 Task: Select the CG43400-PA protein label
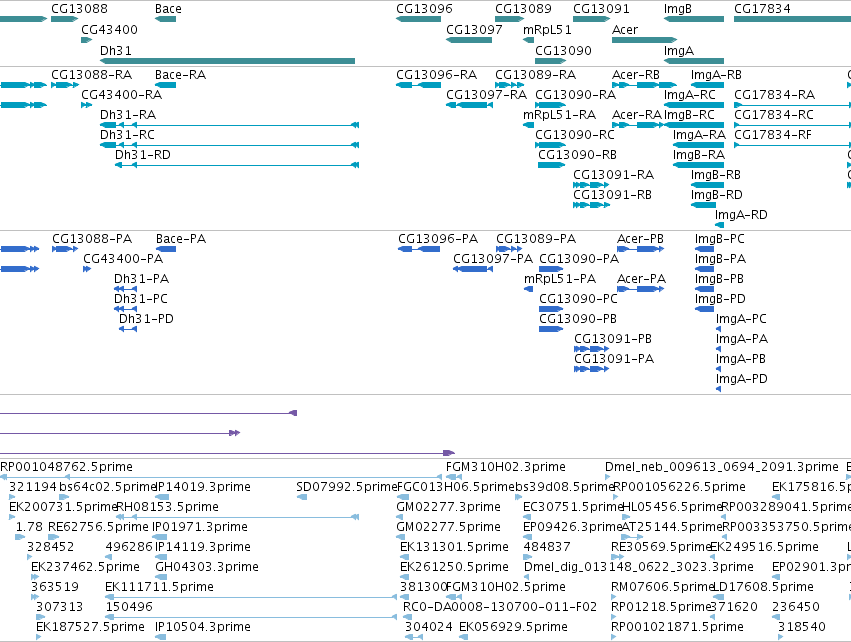pyautogui.click(x=123, y=259)
